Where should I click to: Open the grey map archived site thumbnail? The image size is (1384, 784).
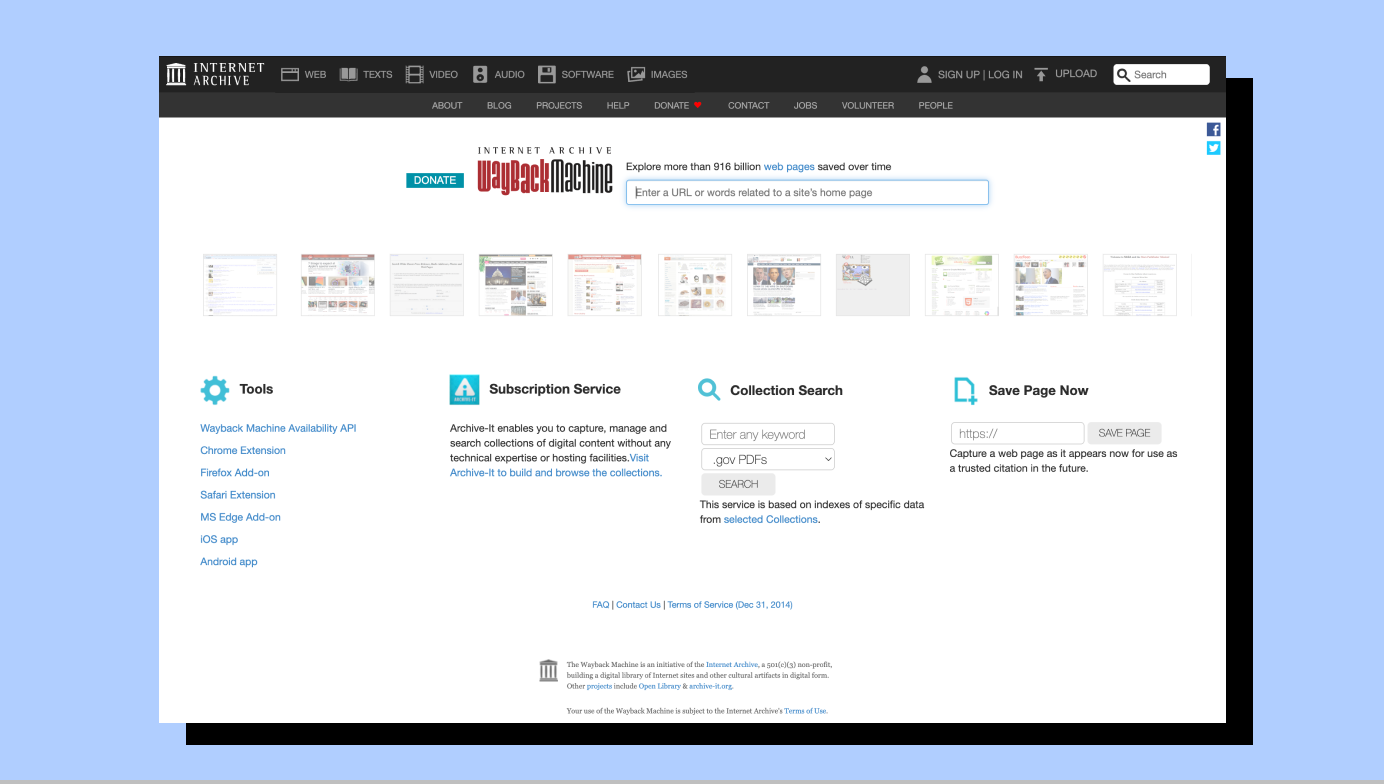pyautogui.click(x=873, y=285)
